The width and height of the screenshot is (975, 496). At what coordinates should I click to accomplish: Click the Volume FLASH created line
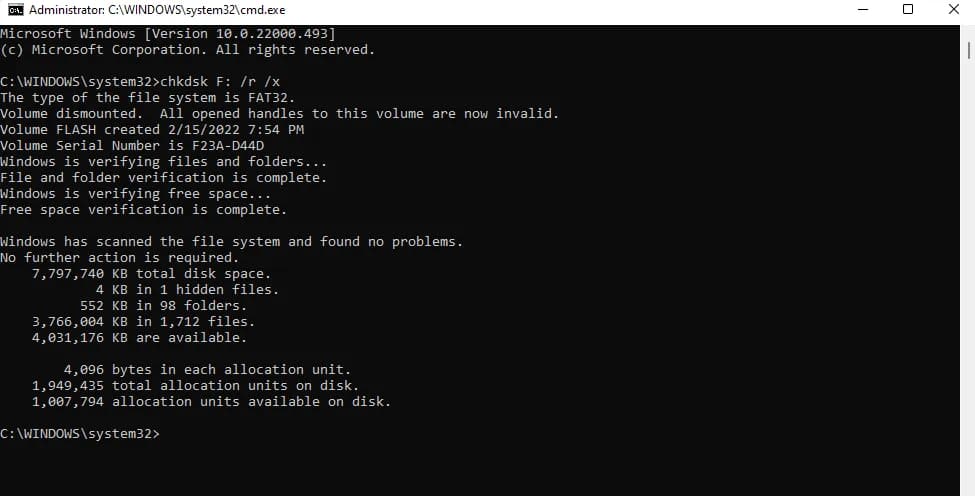tap(152, 129)
